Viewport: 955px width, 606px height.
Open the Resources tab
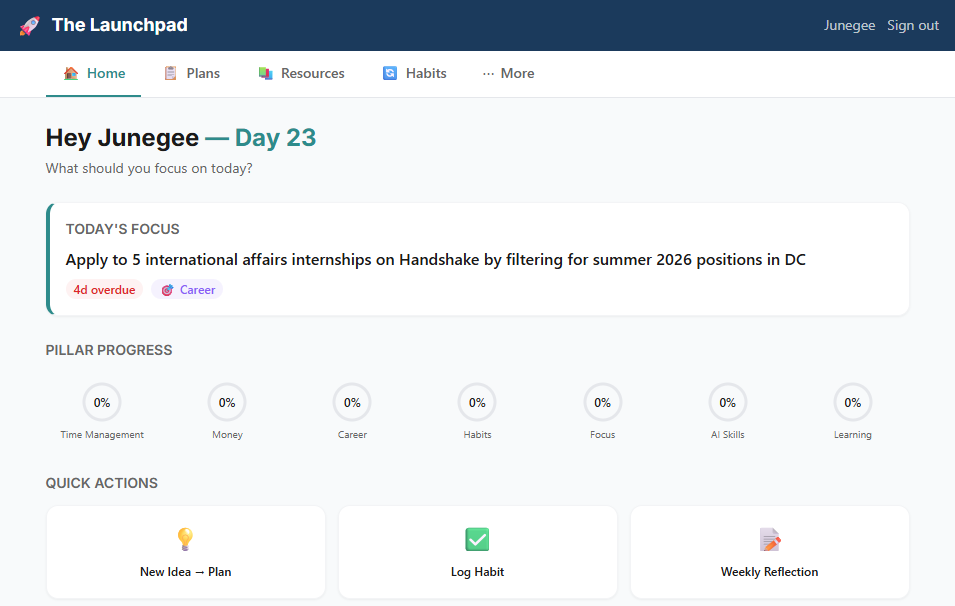point(302,73)
